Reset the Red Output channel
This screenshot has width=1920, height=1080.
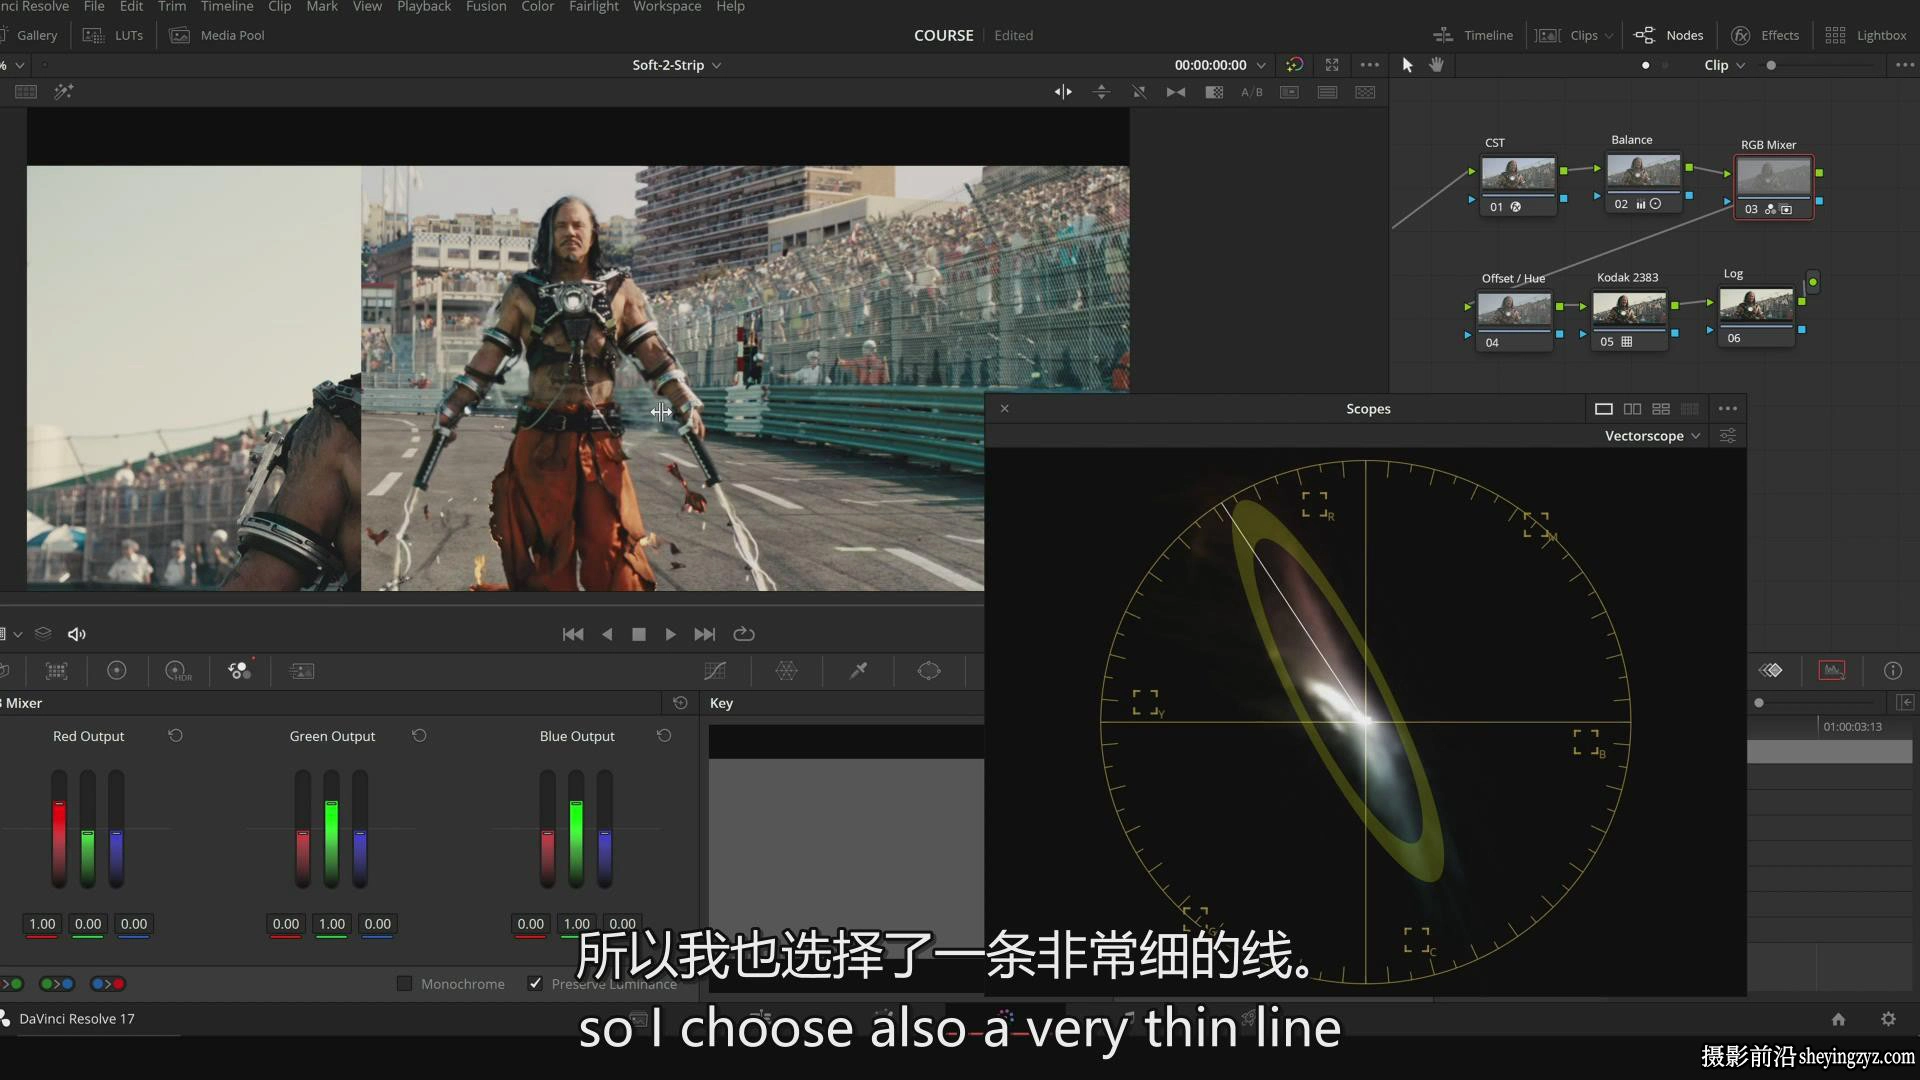click(x=175, y=736)
